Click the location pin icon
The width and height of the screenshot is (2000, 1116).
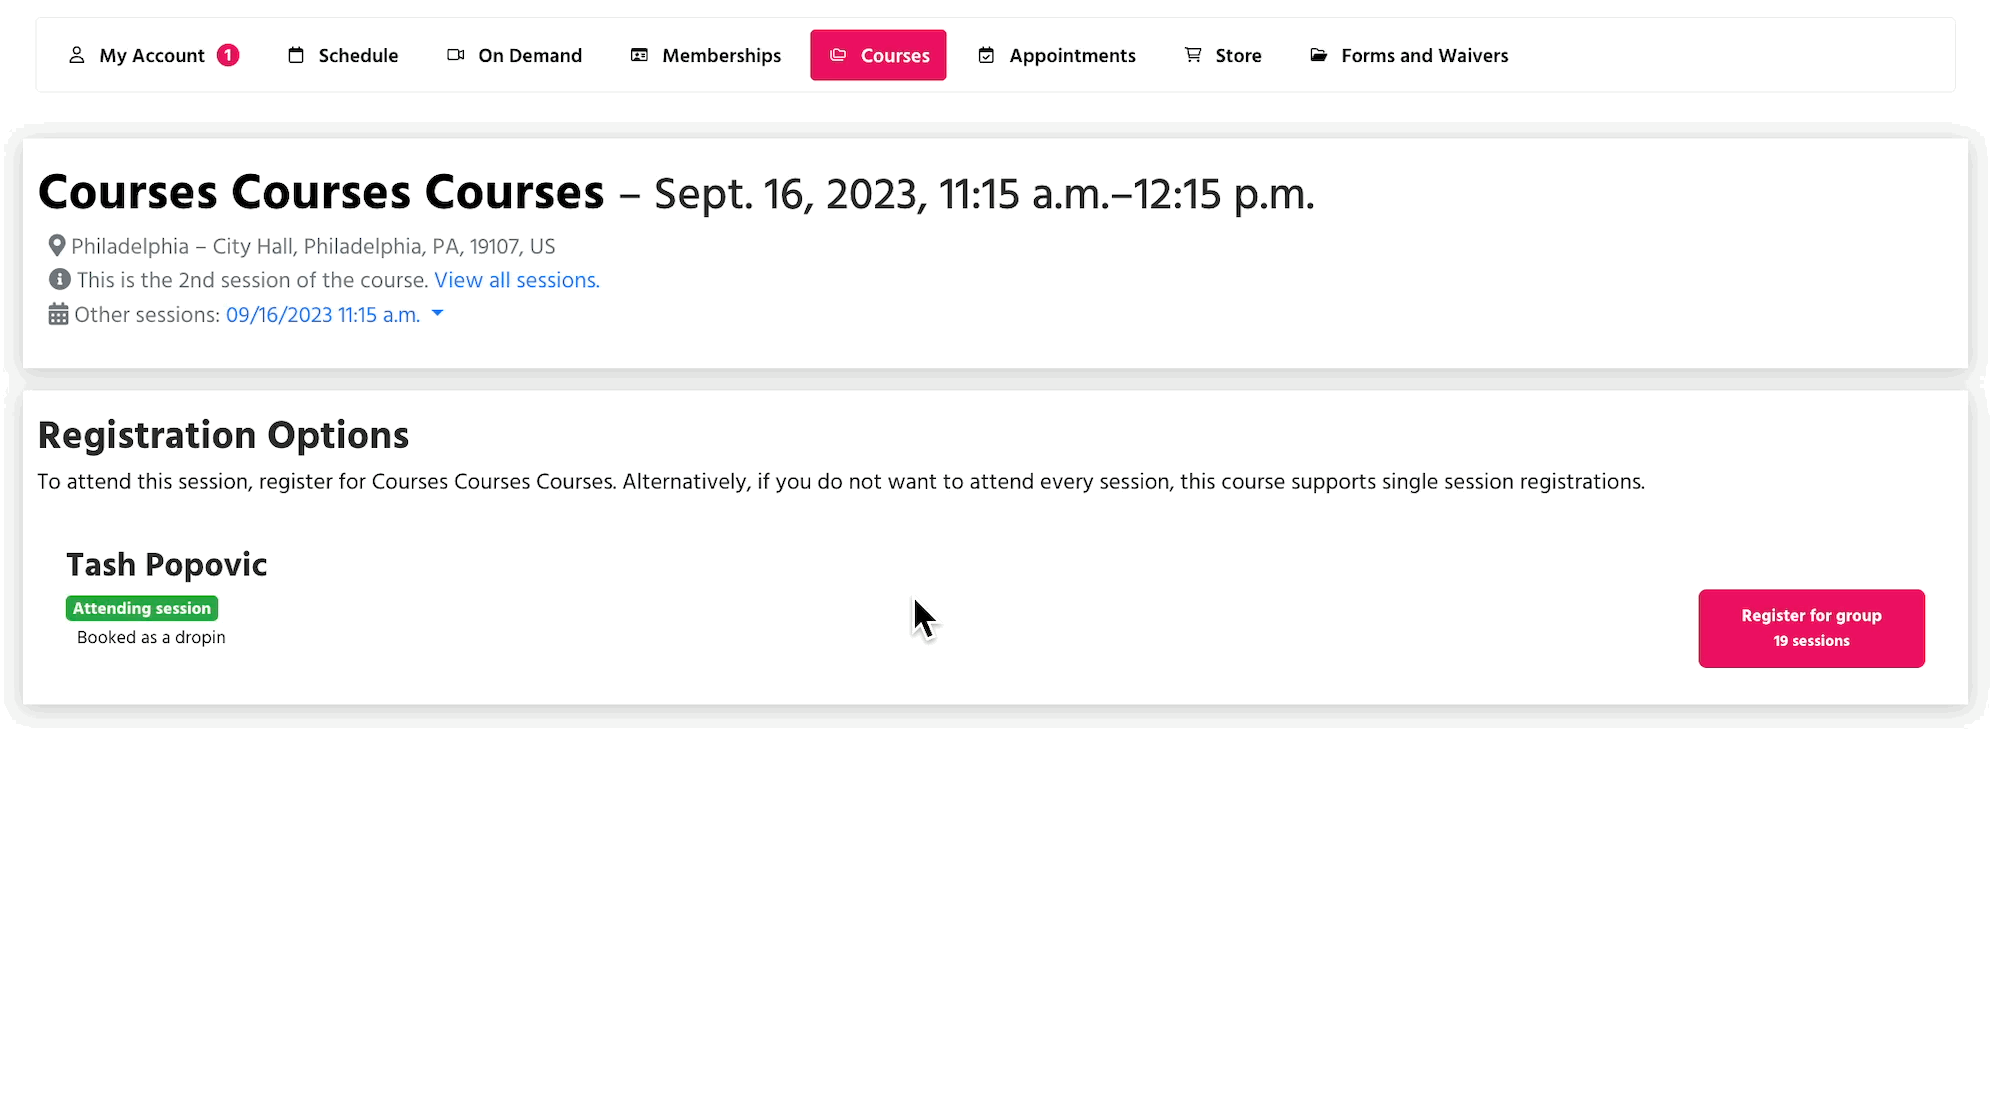pyautogui.click(x=57, y=246)
